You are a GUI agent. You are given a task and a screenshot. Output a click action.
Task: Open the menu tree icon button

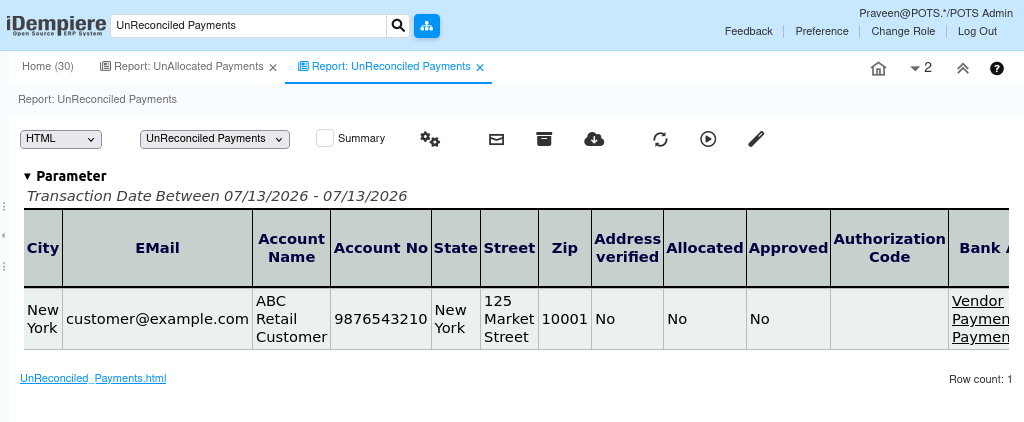click(x=427, y=26)
